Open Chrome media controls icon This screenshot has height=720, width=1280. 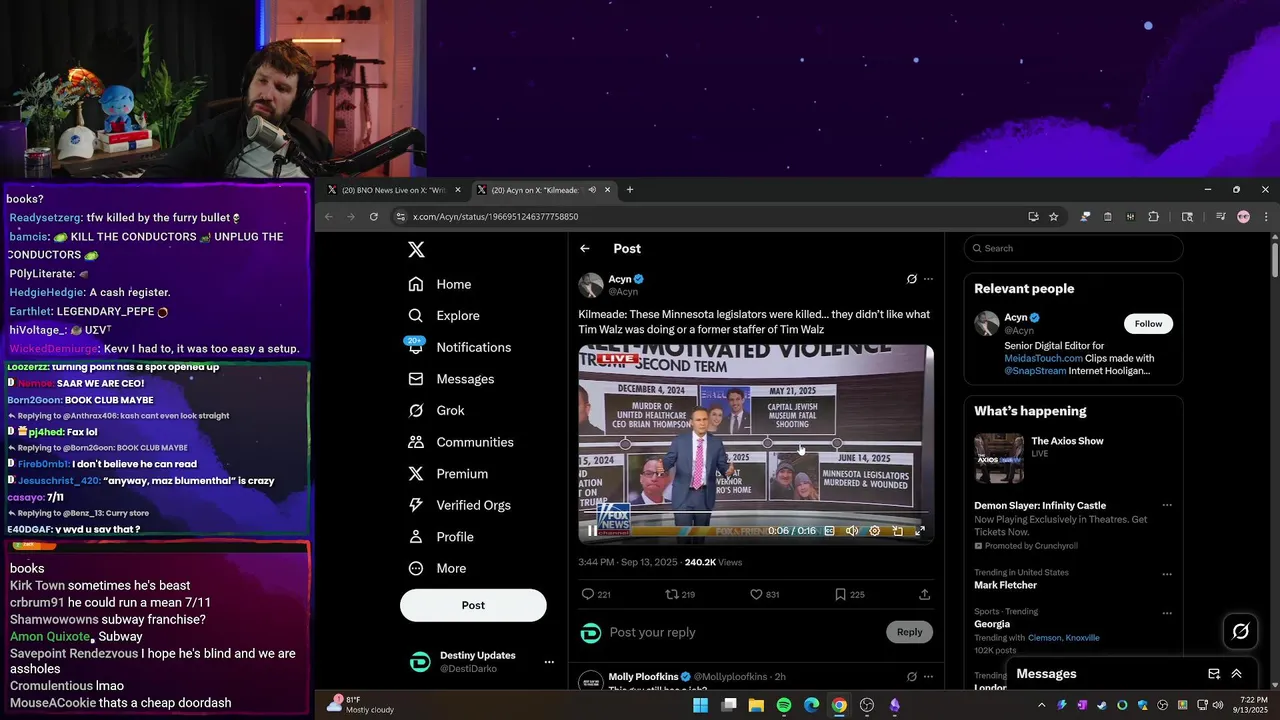click(x=1220, y=216)
